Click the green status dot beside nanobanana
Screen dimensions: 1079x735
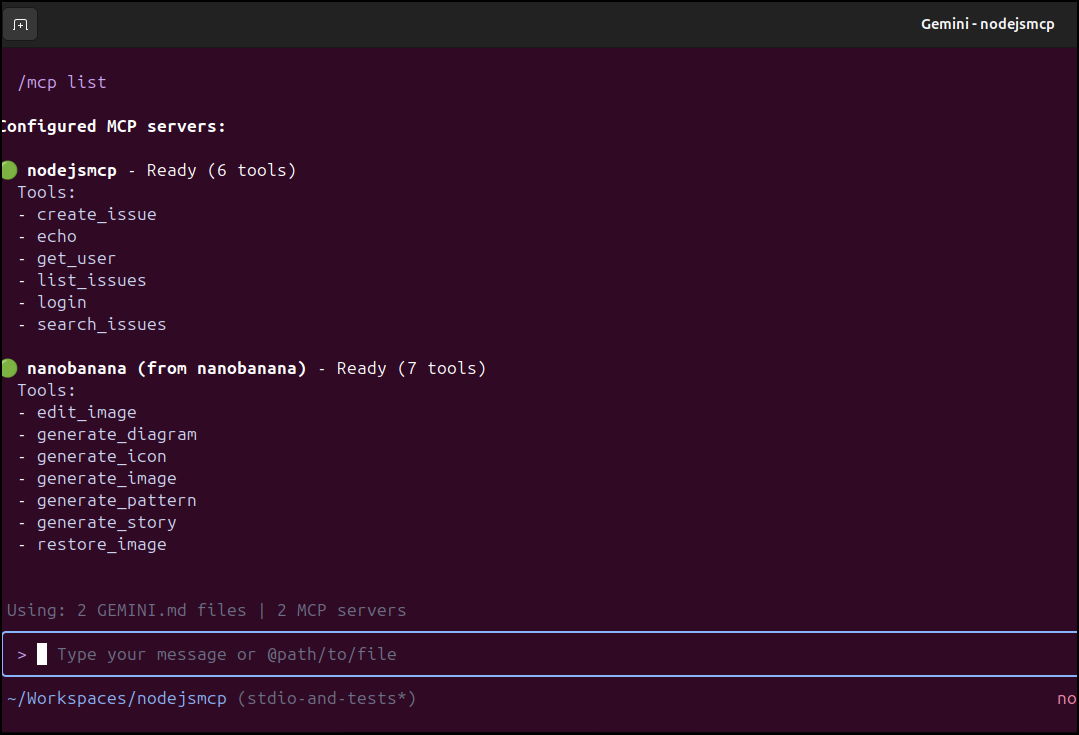(x=9, y=368)
